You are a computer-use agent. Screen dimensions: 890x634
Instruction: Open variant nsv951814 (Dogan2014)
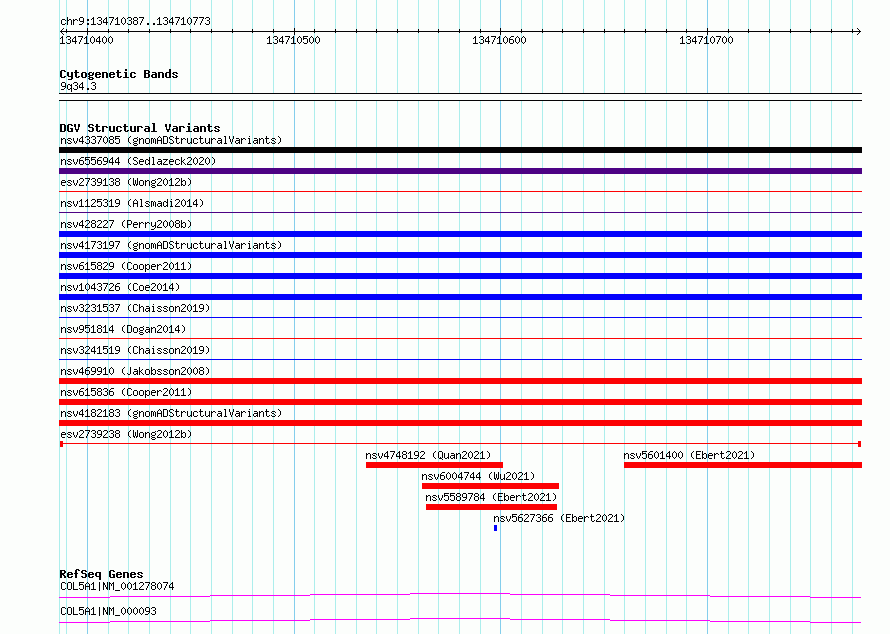[123, 329]
